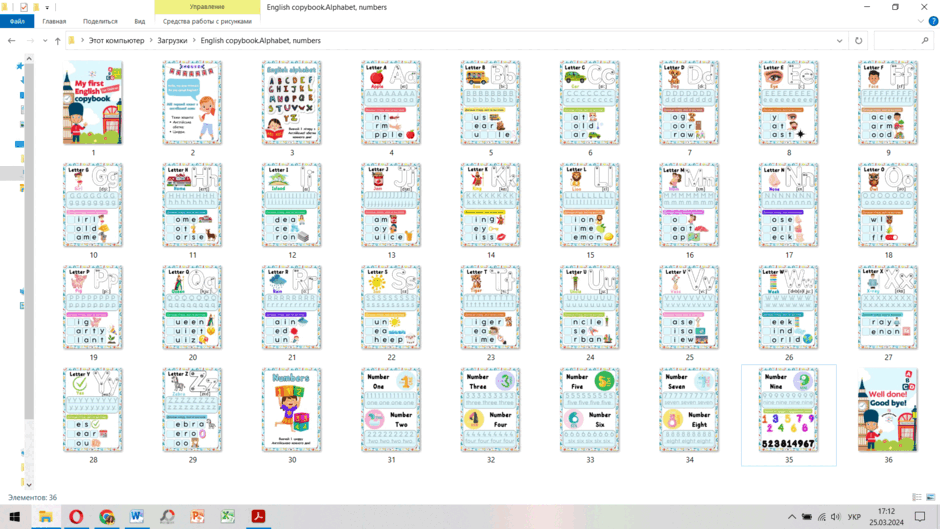The height and width of the screenshot is (529, 940).
Task: Open the Поделиться ribbon tab
Action: 100,21
